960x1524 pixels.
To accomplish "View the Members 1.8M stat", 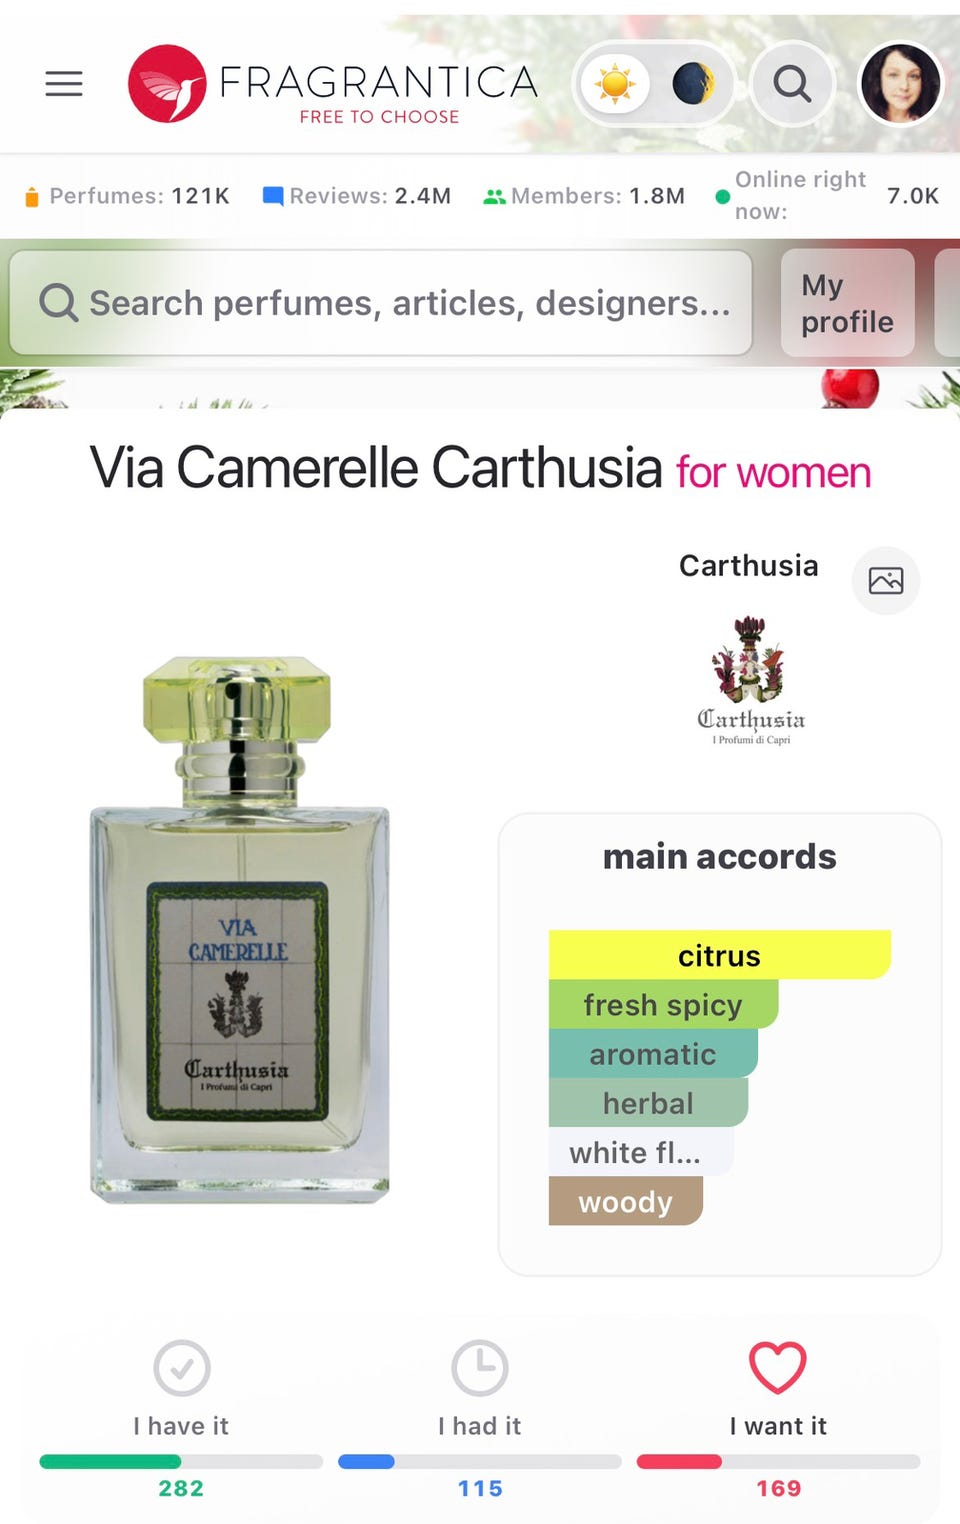I will pyautogui.click(x=585, y=196).
